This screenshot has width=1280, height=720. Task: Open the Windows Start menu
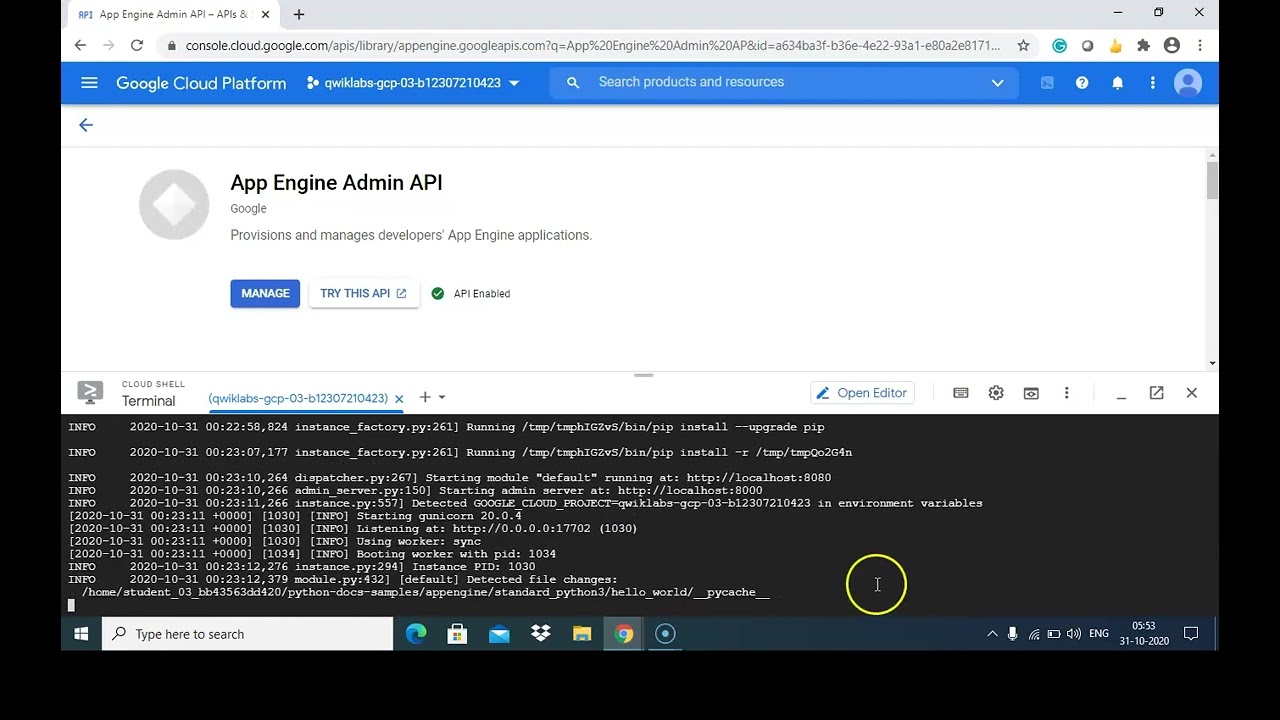(81, 634)
